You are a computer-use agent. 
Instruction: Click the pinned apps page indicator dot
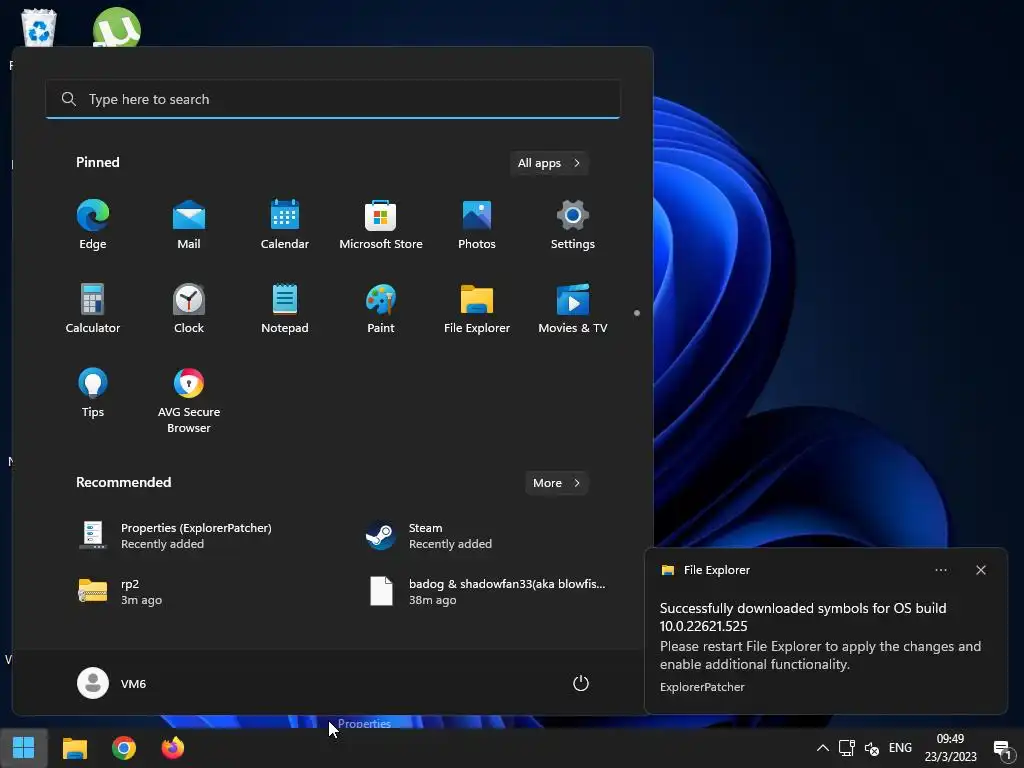coord(637,313)
